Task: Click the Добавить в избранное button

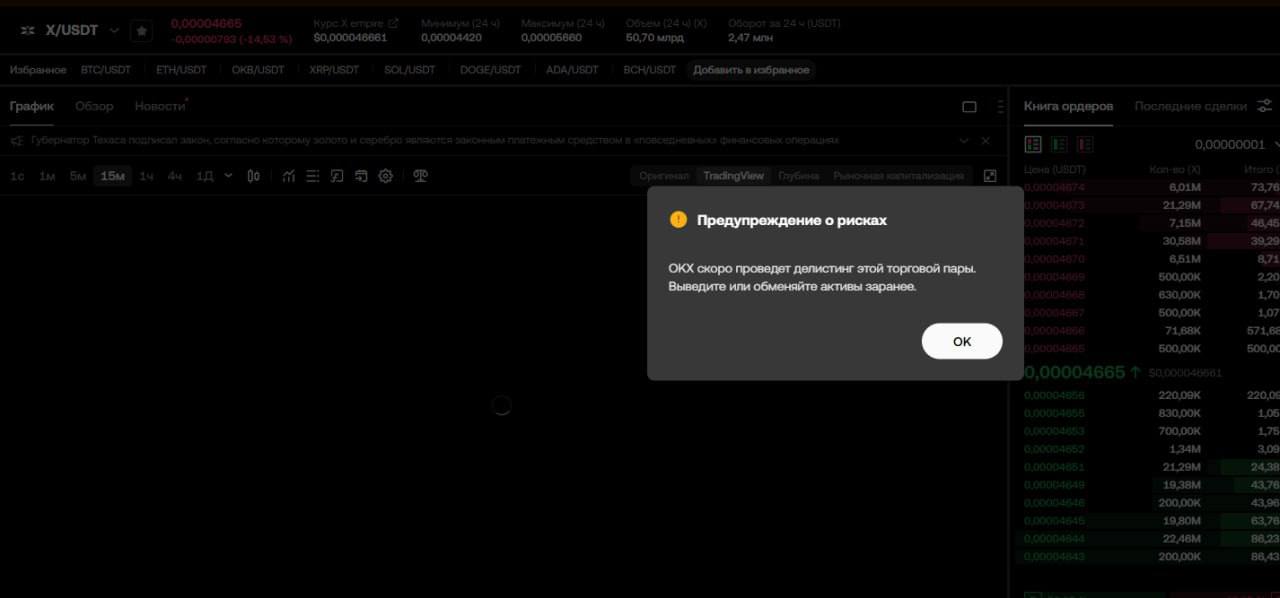Action: coord(751,70)
